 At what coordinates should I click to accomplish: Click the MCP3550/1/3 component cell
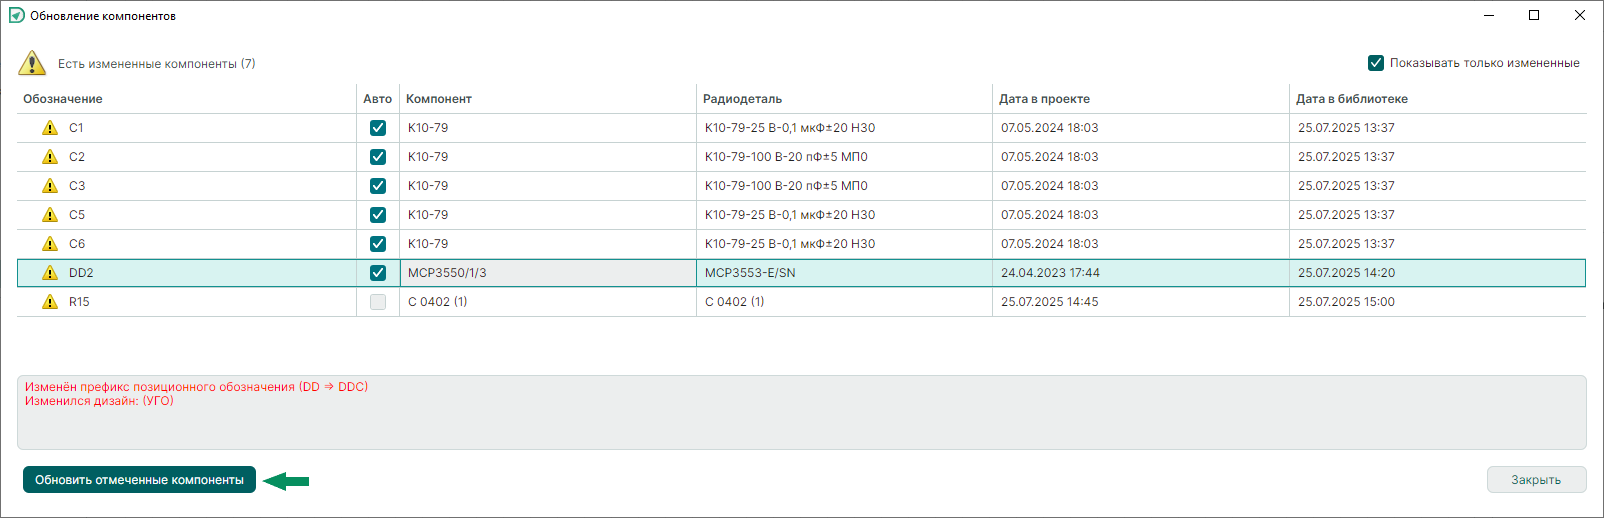point(548,273)
